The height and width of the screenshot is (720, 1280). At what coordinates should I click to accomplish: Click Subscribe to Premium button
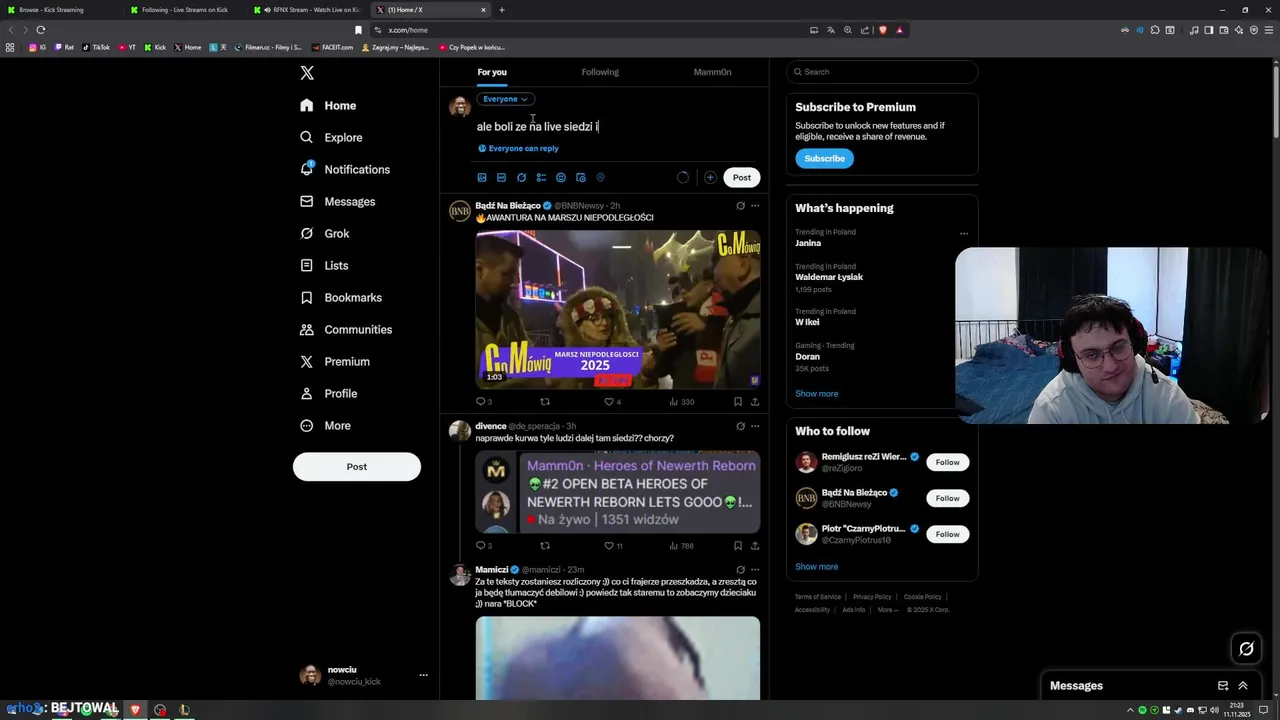coord(824,158)
